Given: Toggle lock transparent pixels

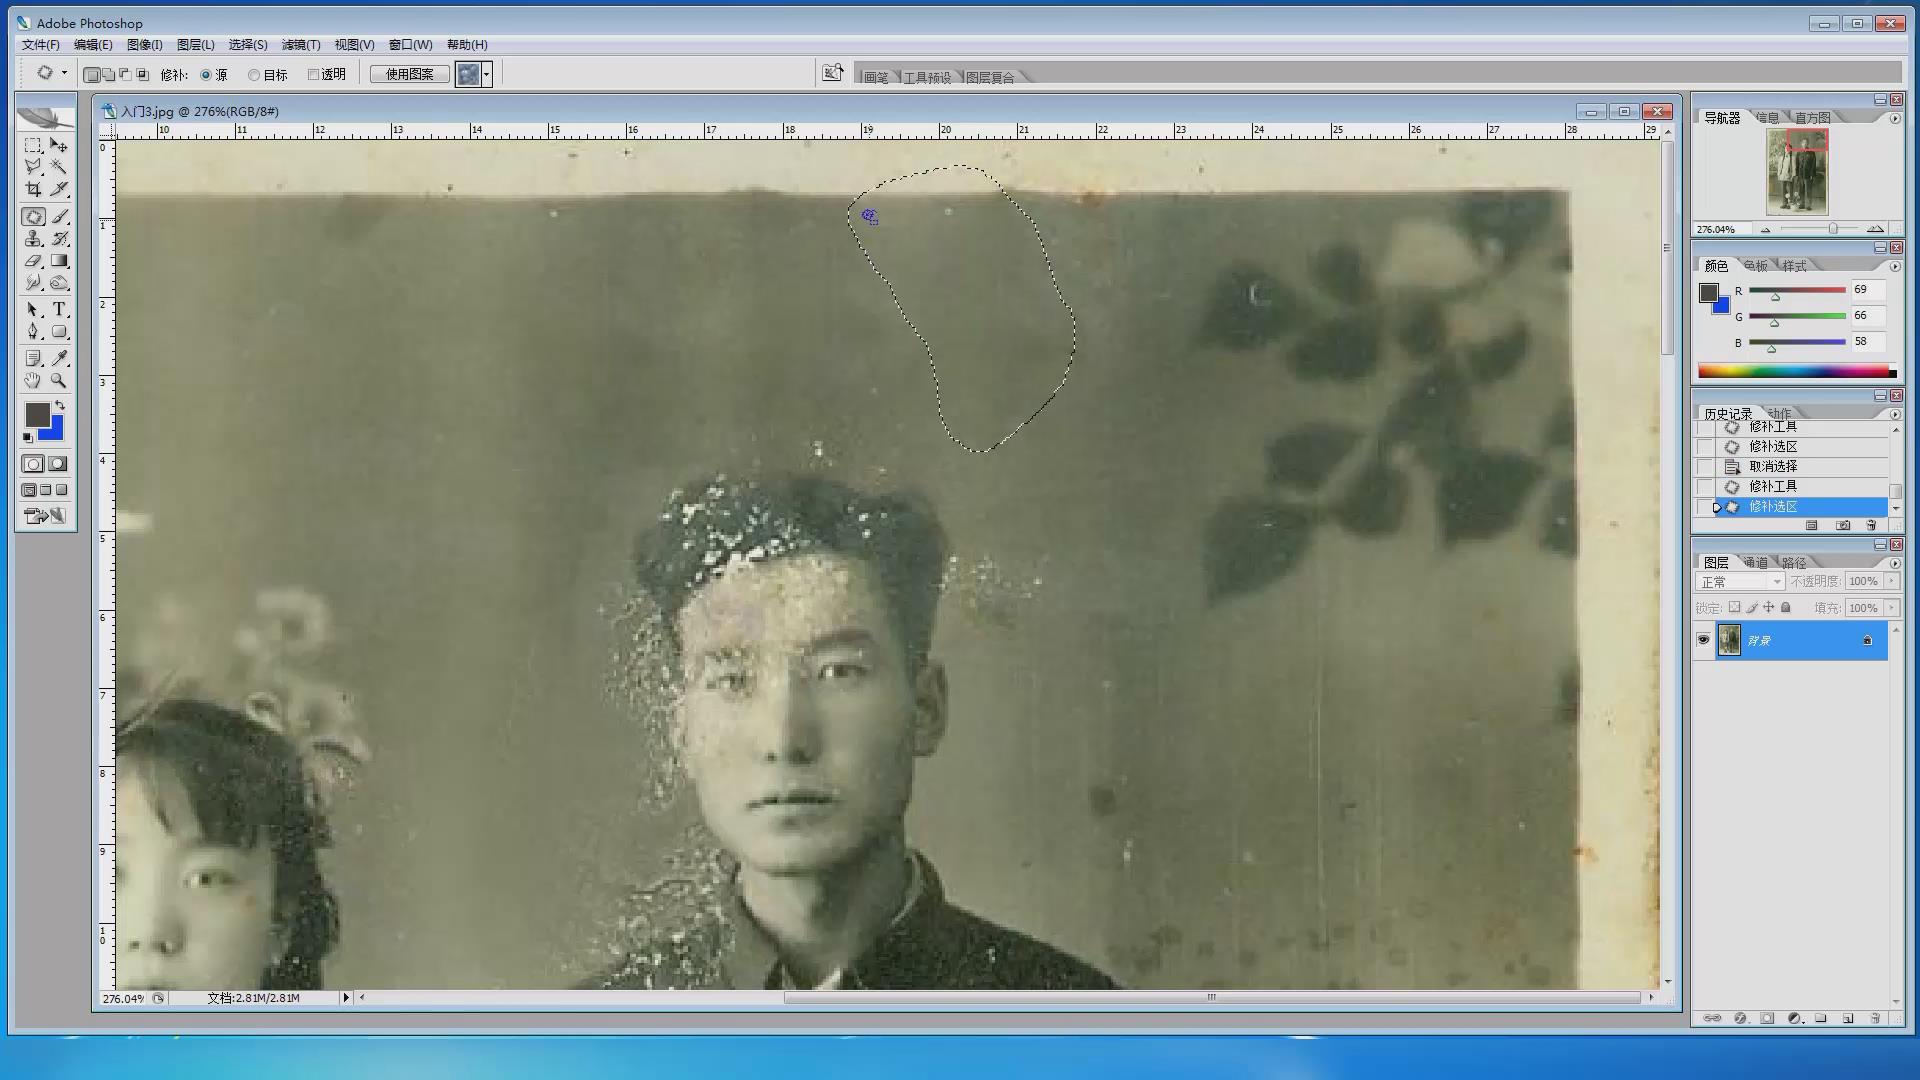Looking at the screenshot, I should 1735,607.
